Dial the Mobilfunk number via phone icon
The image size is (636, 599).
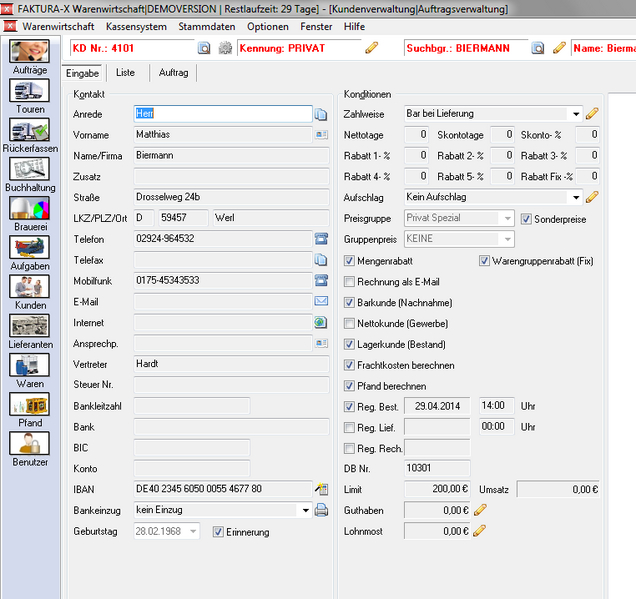[322, 280]
